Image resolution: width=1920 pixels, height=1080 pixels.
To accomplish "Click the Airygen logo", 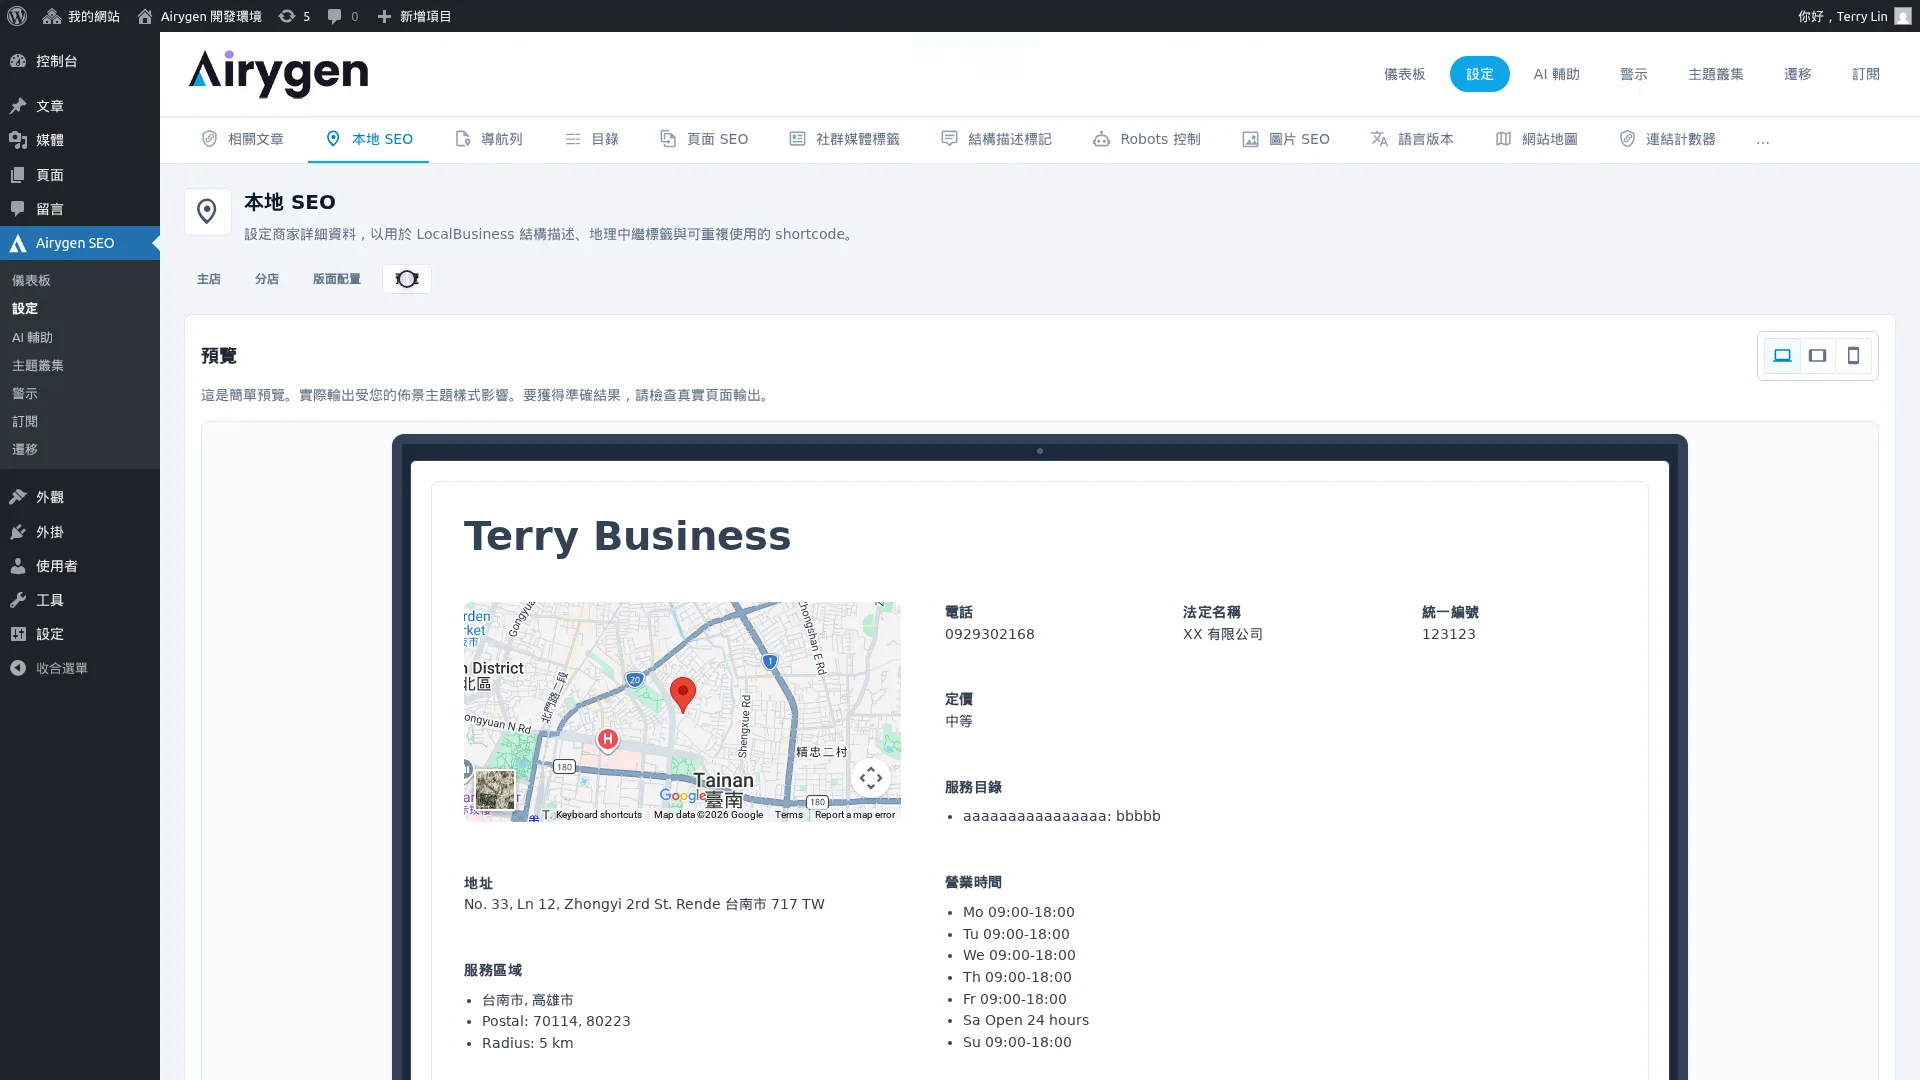I will (278, 74).
